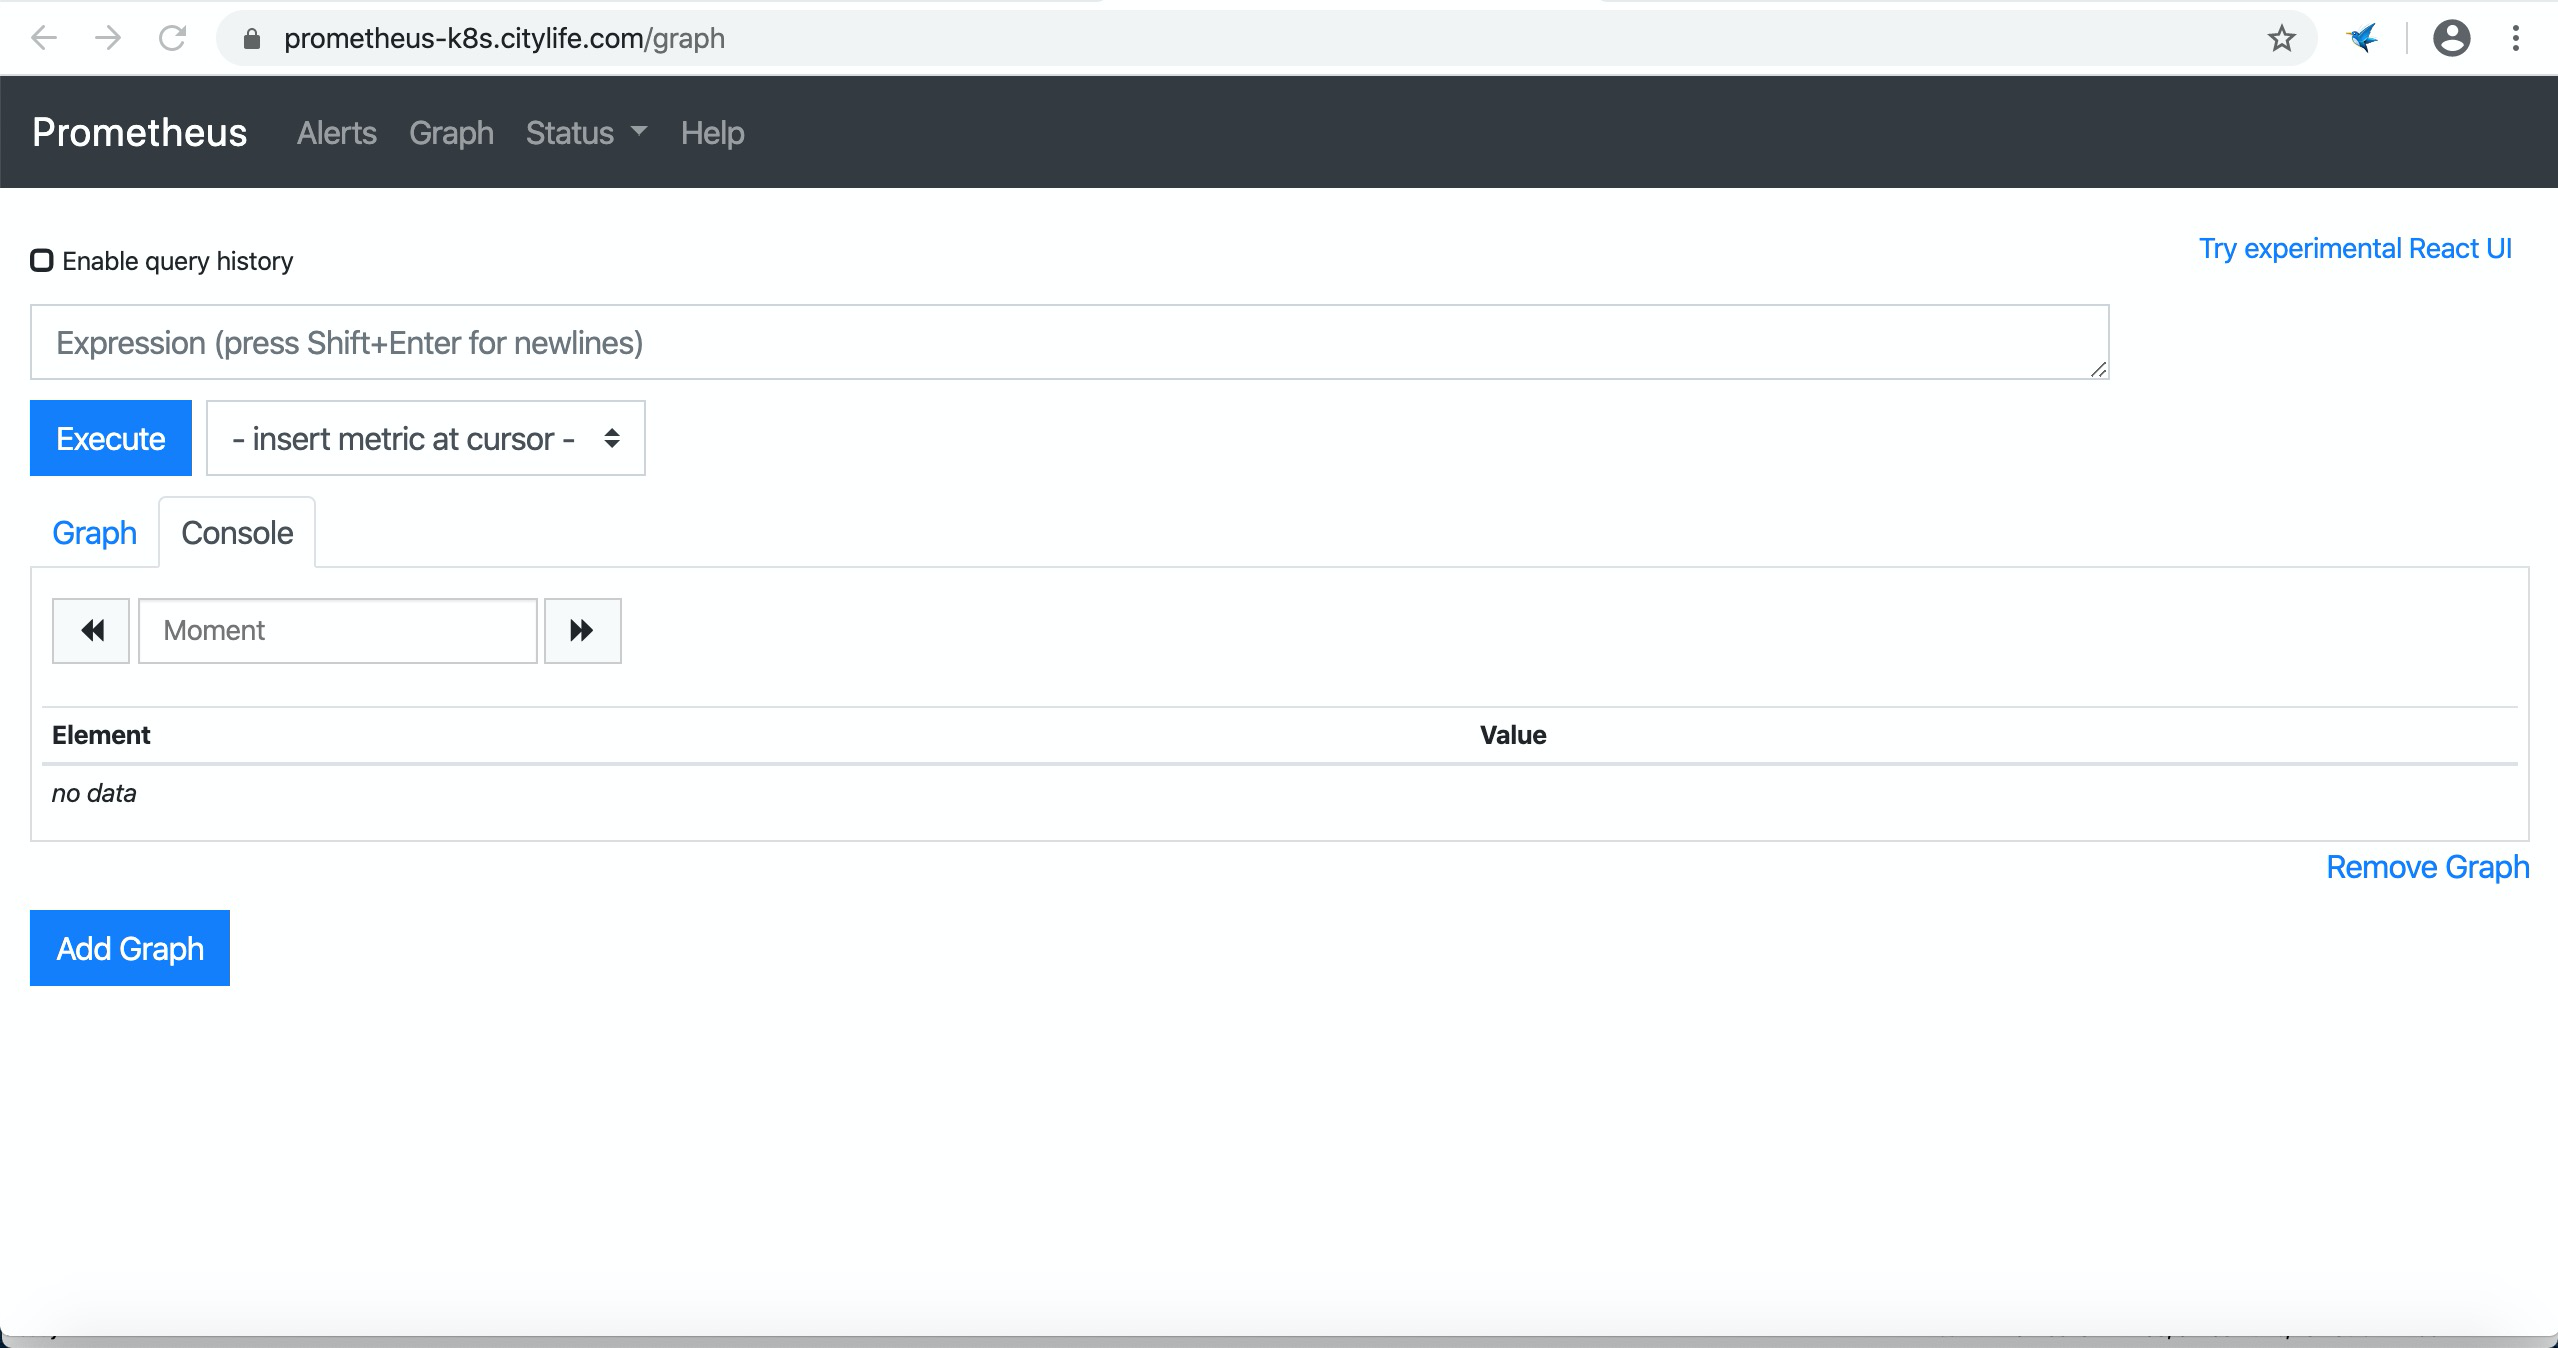Click the Value column header

coord(1513,735)
